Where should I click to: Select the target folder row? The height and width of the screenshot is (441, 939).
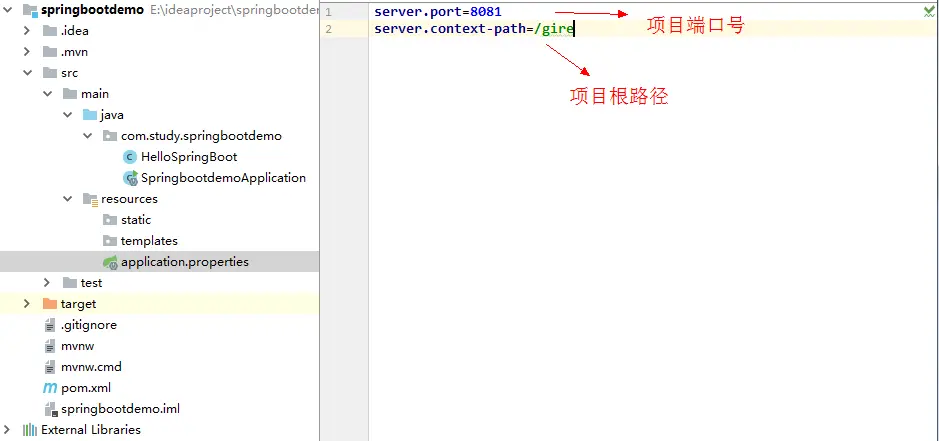(x=159, y=303)
